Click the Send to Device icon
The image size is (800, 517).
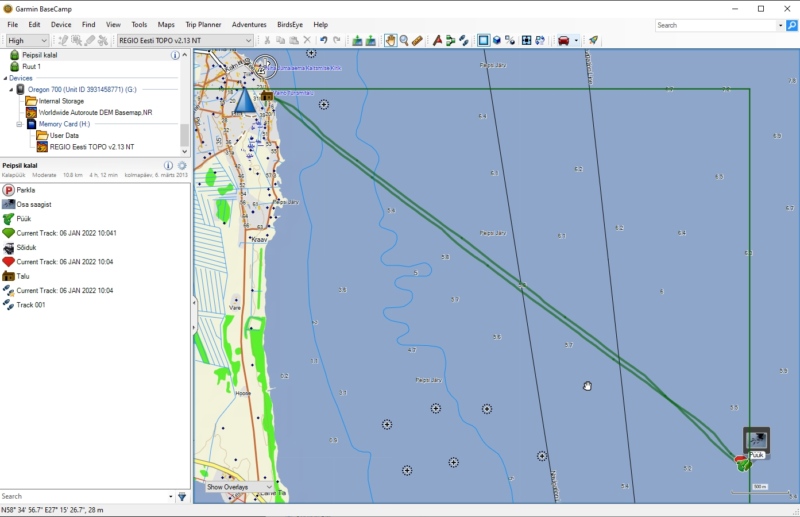click(x=357, y=40)
